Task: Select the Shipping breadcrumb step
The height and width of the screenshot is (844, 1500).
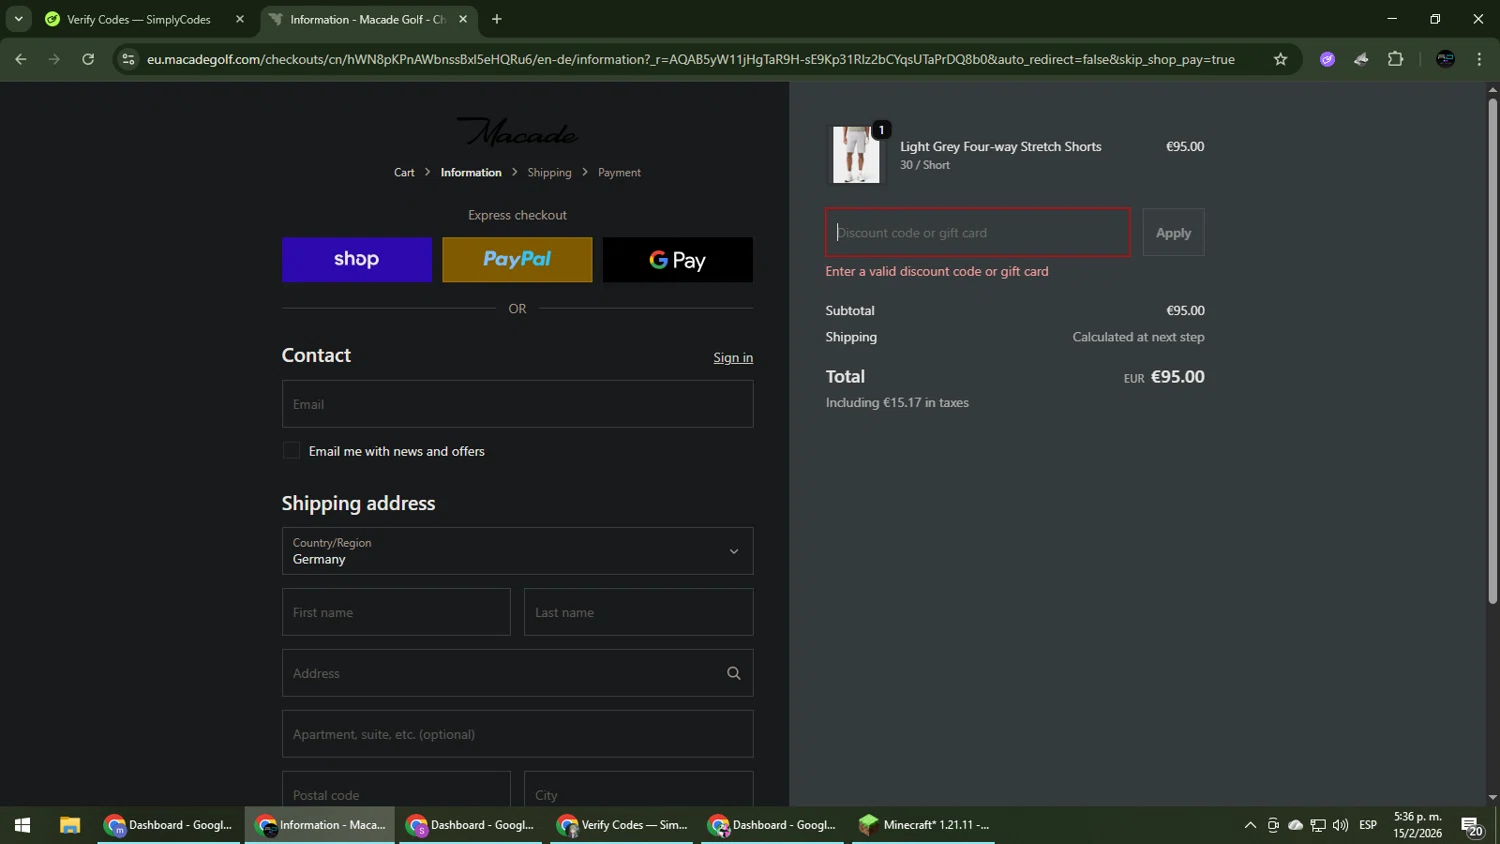Action: tap(549, 172)
